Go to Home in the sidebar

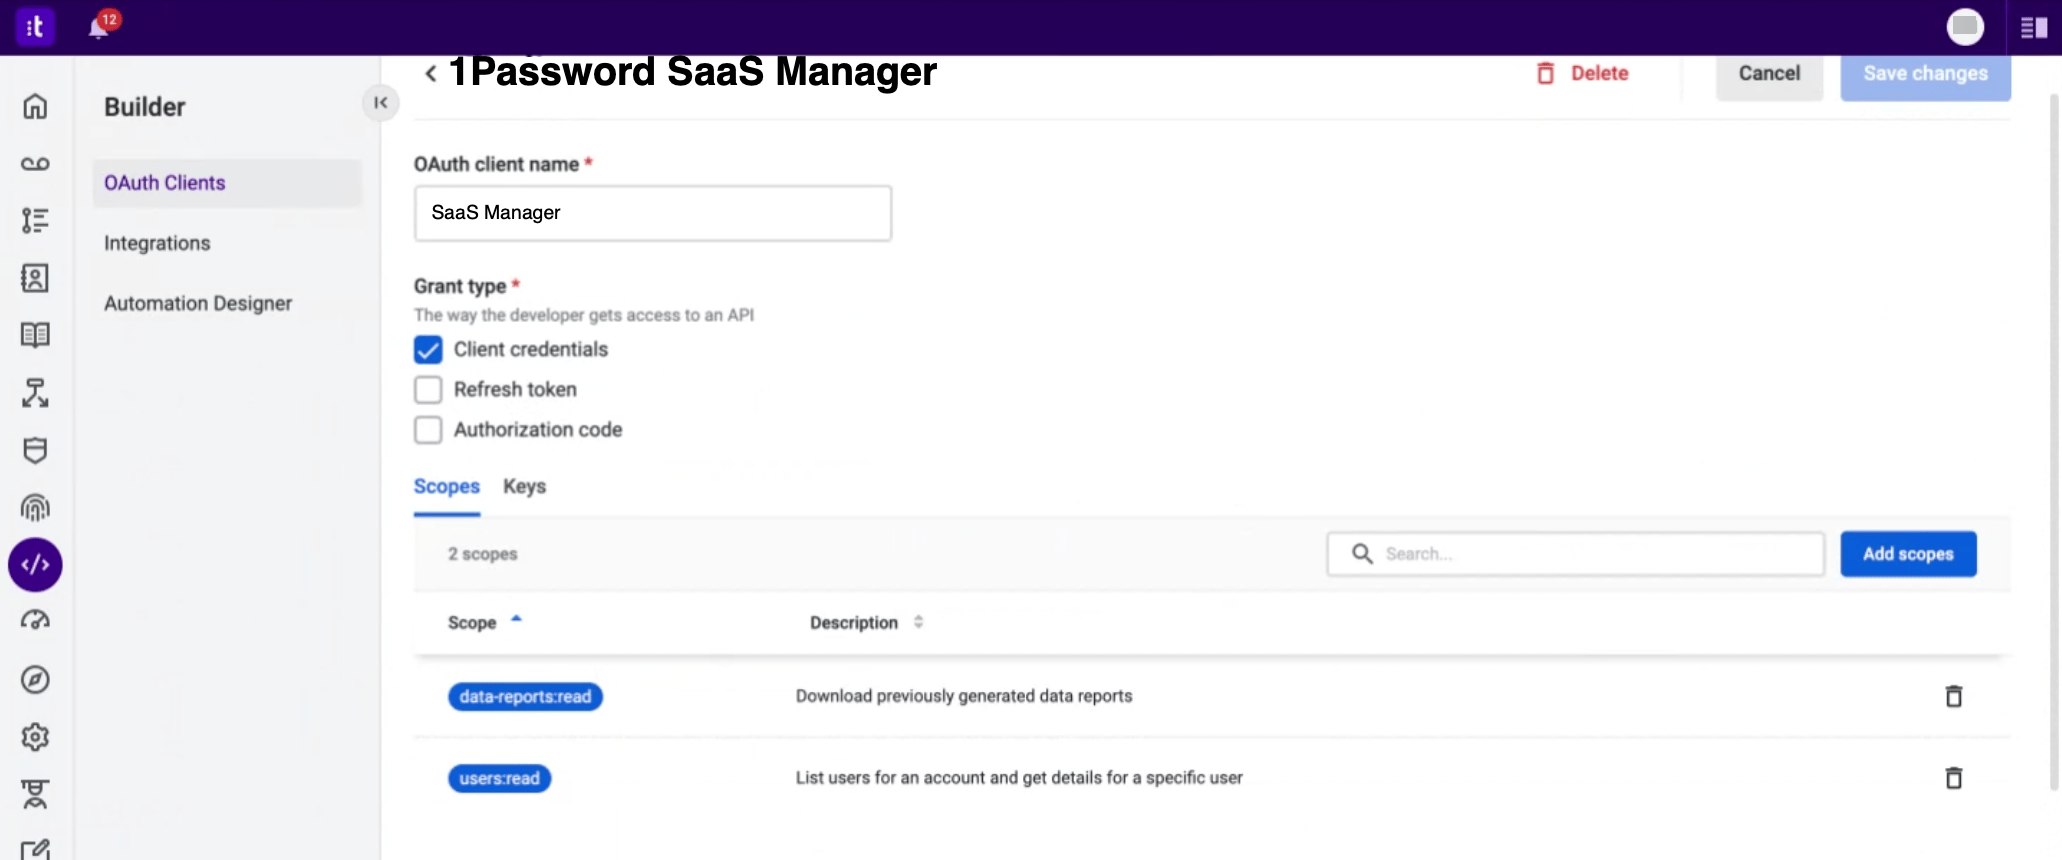(x=35, y=106)
